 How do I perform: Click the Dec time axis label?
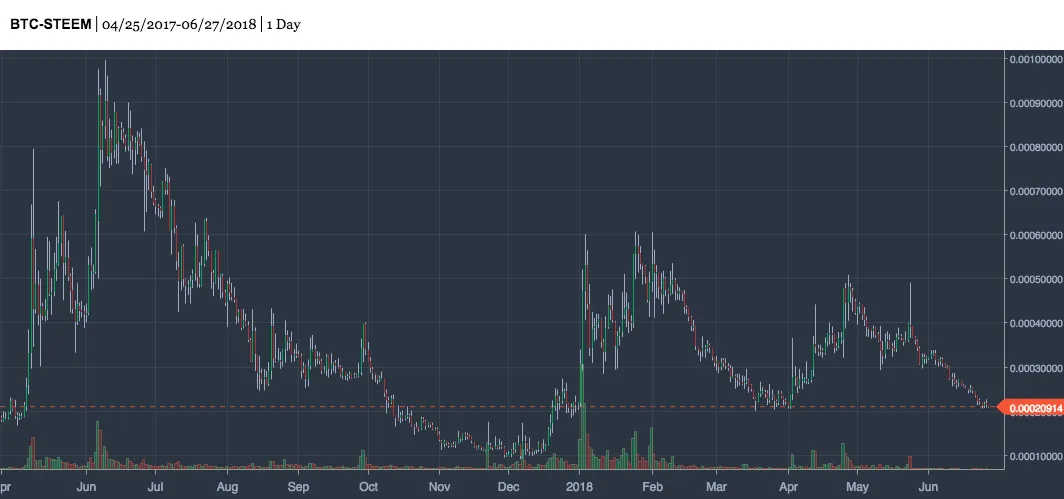point(509,487)
